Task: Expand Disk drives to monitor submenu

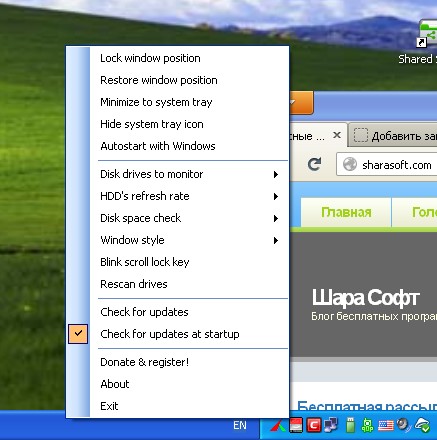Action: click(177, 174)
